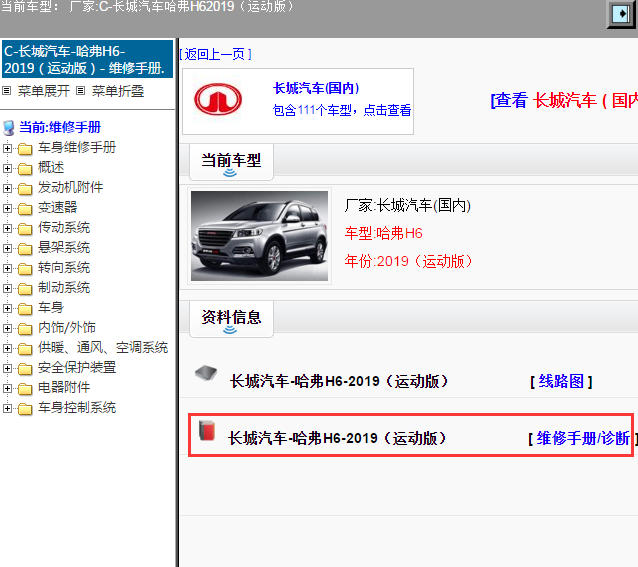The height and width of the screenshot is (567, 638).
Task: Open the 长城汽车(国内) brand link
Action: (x=316, y=88)
